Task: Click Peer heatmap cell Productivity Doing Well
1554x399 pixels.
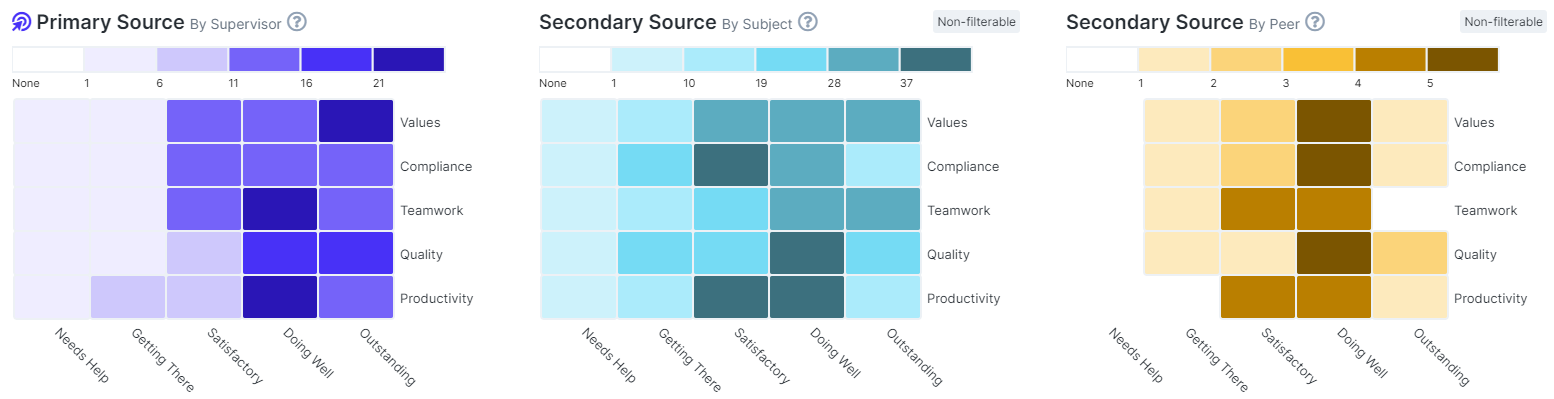Action: point(1334,297)
